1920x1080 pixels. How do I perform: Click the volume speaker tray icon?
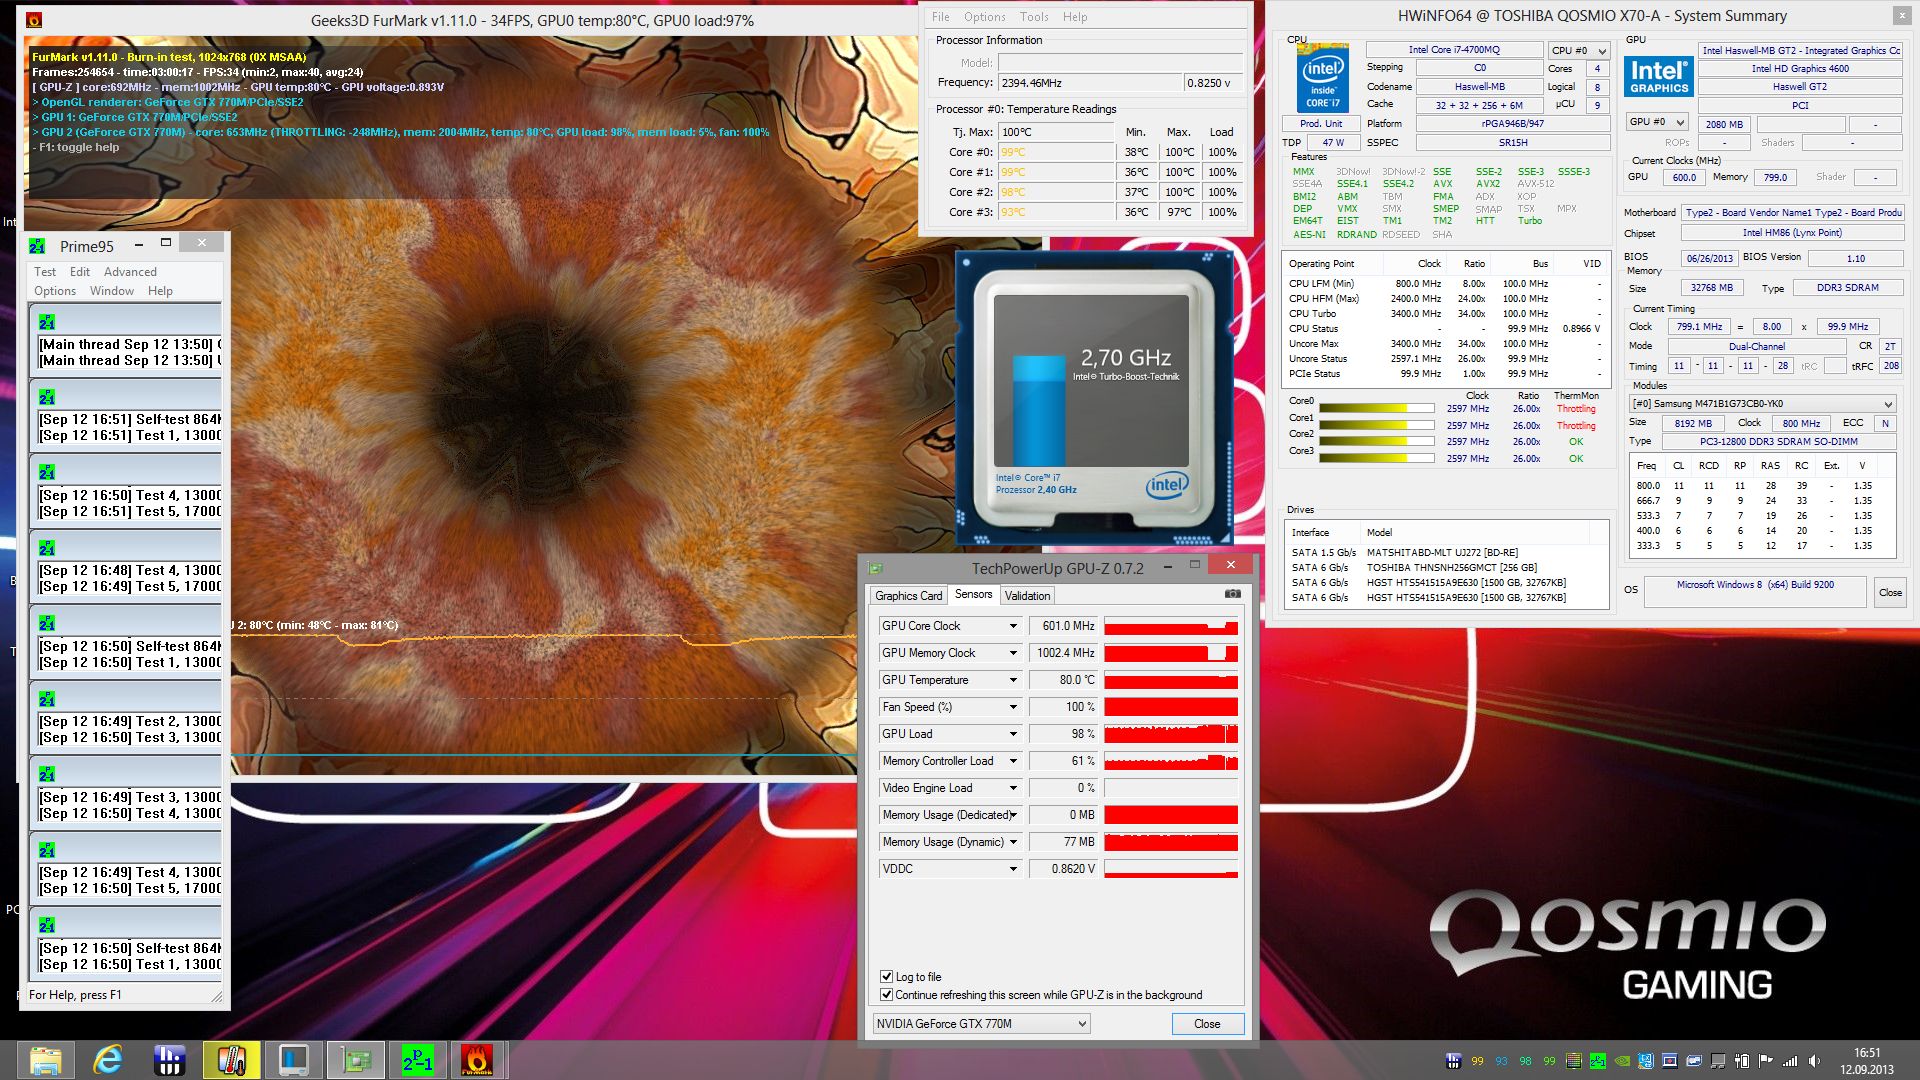click(1814, 1061)
